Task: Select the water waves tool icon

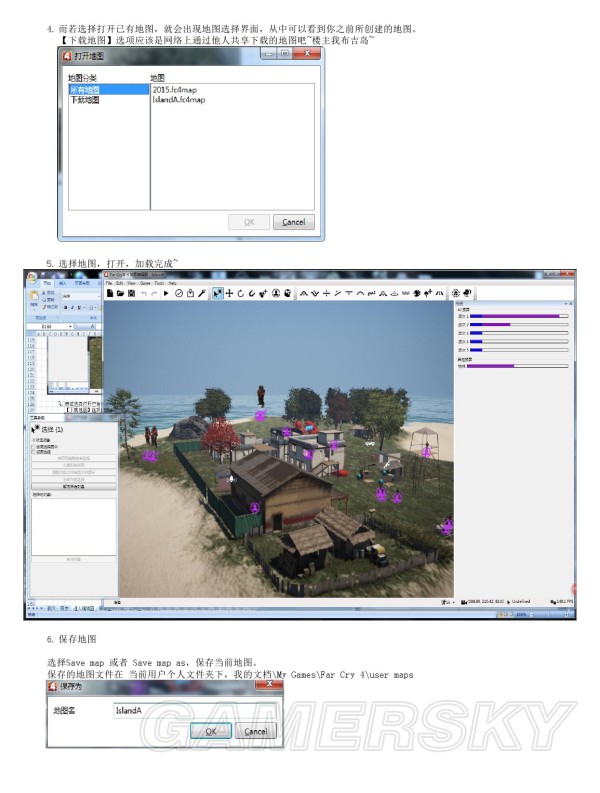Action: tap(405, 293)
